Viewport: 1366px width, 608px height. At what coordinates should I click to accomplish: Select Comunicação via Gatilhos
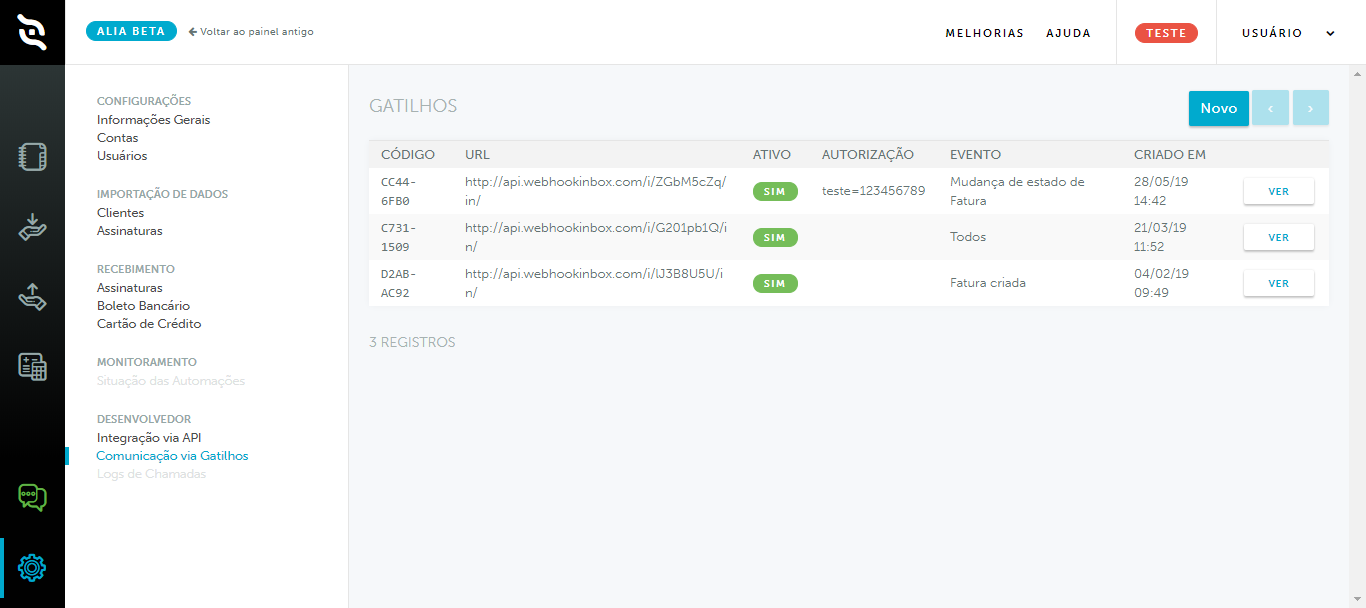pyautogui.click(x=172, y=456)
